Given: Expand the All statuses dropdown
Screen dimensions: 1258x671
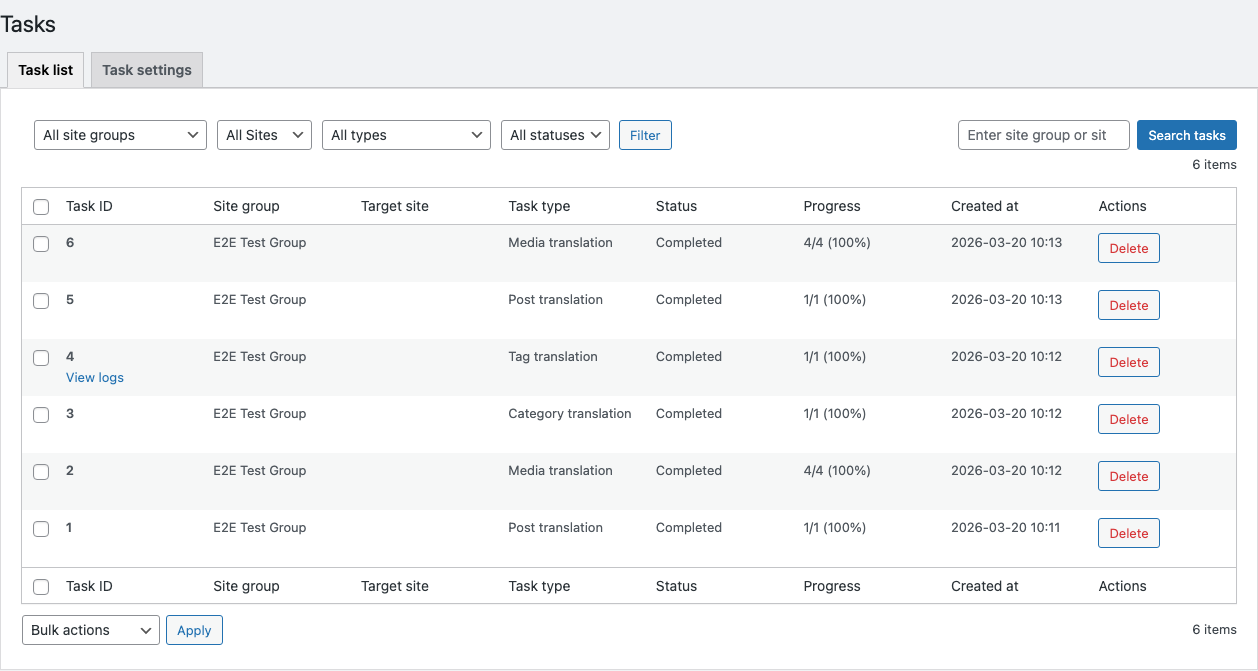Looking at the screenshot, I should click(x=555, y=135).
